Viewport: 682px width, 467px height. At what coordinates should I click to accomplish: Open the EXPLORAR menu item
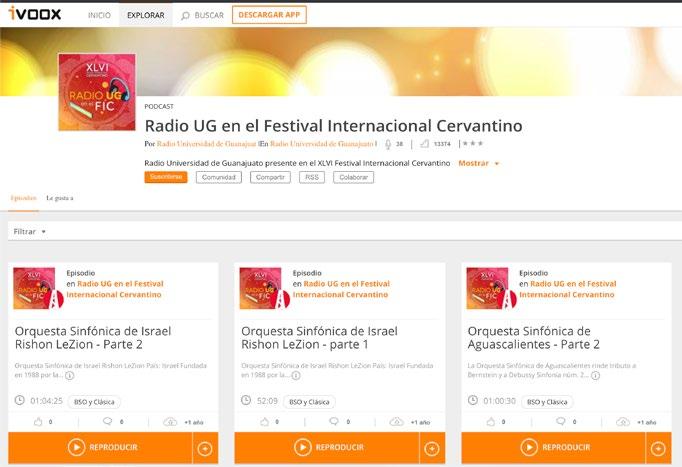click(146, 15)
